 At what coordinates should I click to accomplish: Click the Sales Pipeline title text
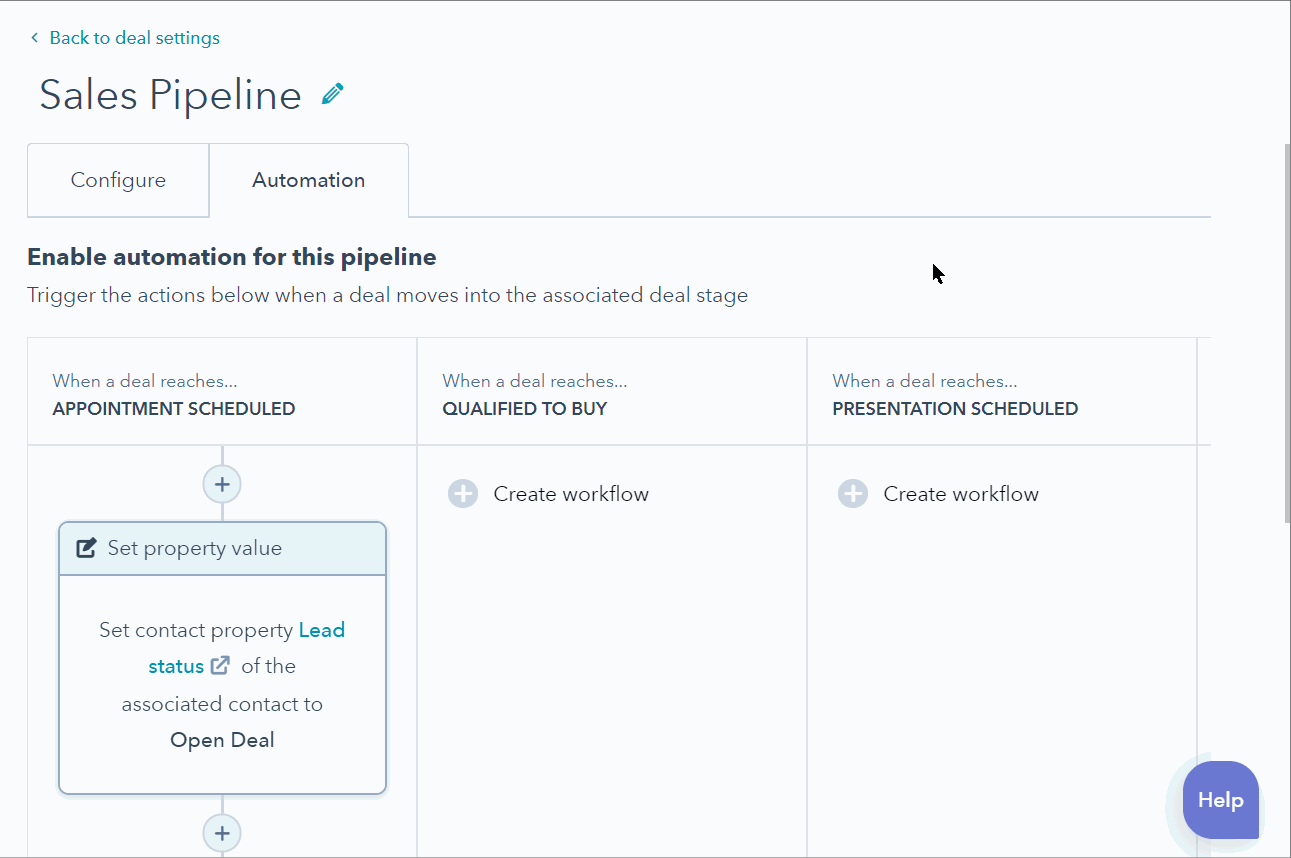pos(170,95)
